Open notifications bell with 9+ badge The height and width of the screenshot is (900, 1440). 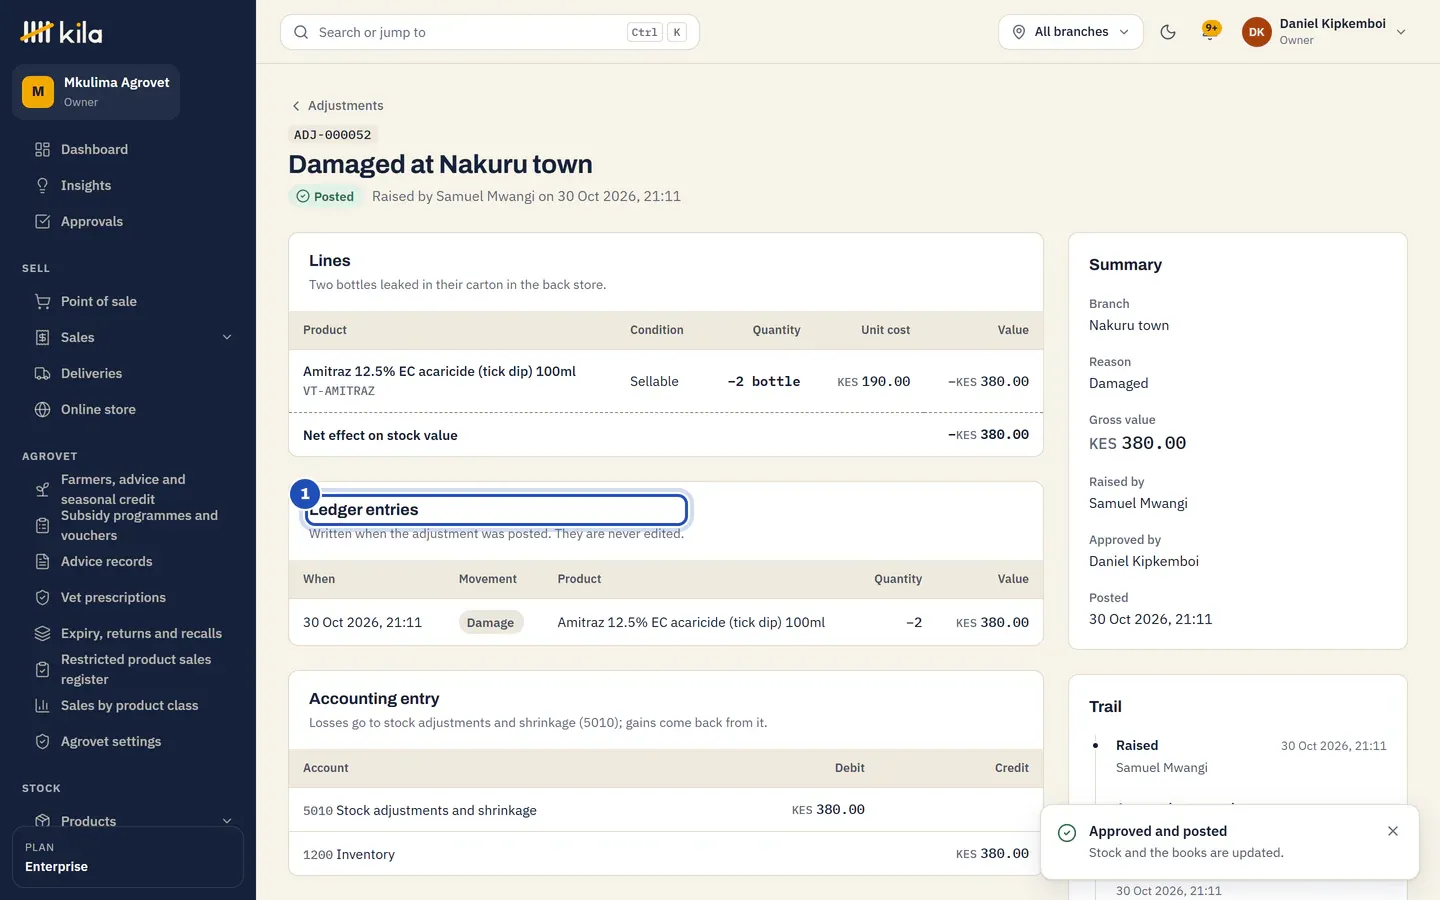[x=1211, y=31]
